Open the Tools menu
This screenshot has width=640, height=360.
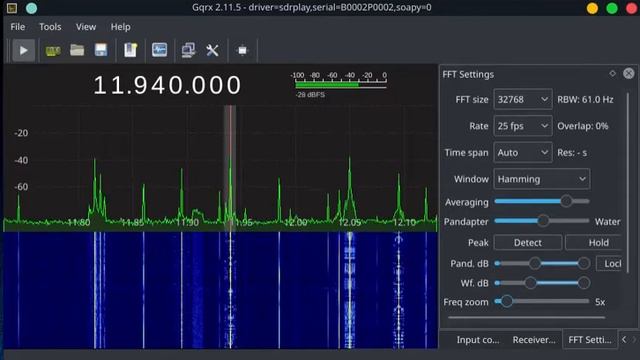coord(50,27)
